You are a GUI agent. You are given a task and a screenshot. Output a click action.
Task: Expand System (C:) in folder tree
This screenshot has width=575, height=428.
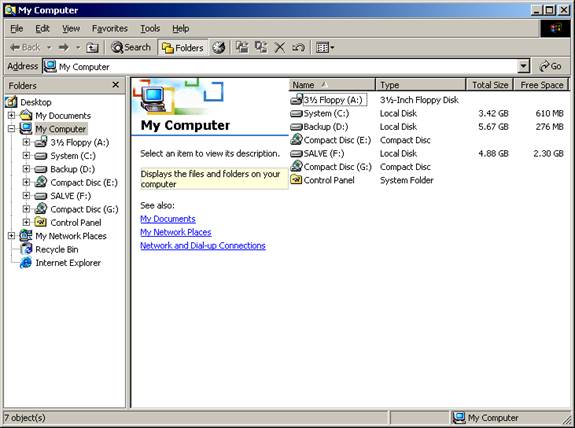[26, 156]
